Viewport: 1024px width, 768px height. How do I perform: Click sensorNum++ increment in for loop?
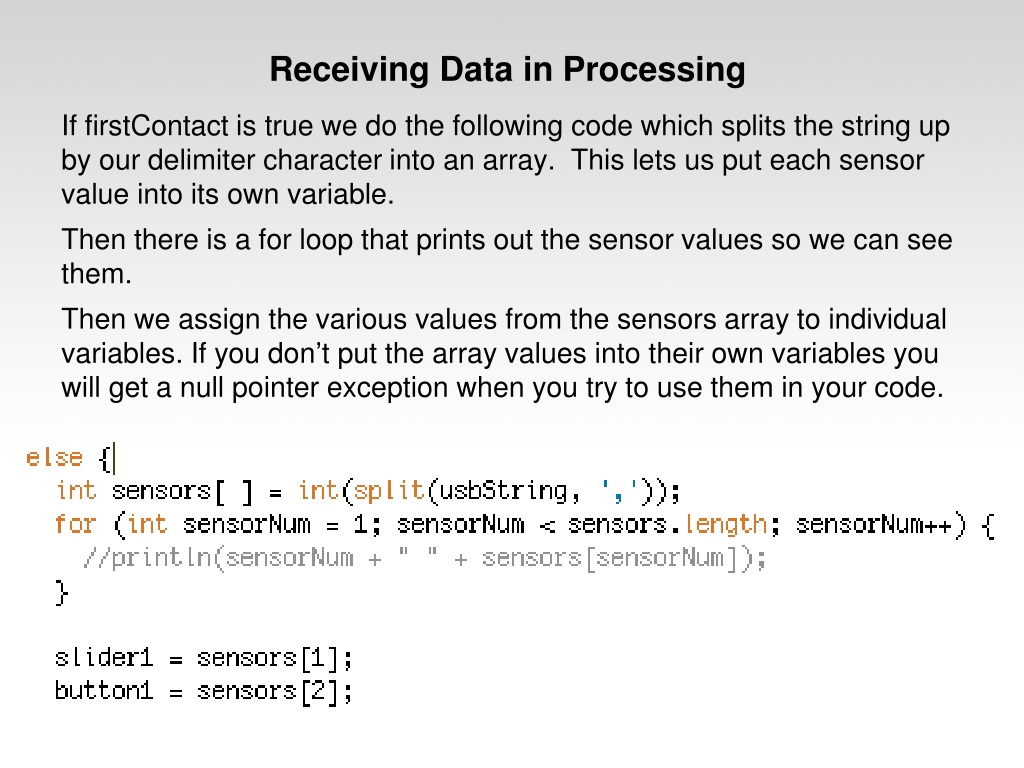pos(874,524)
